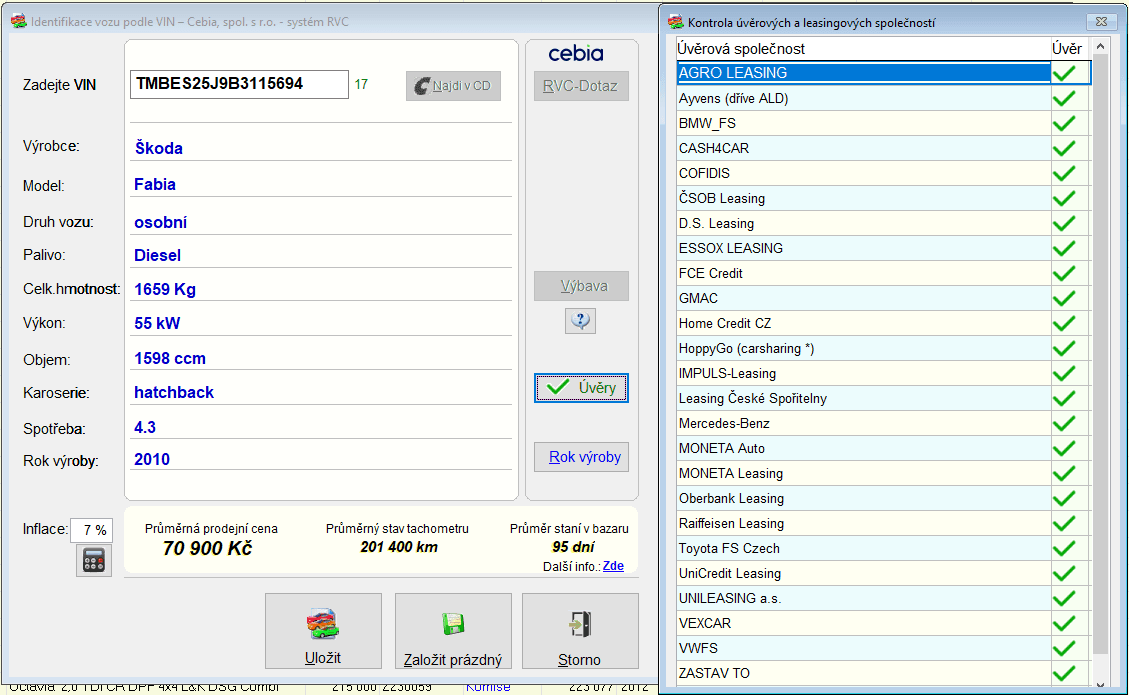
Task: Click the question mark help icon
Action: click(x=580, y=320)
